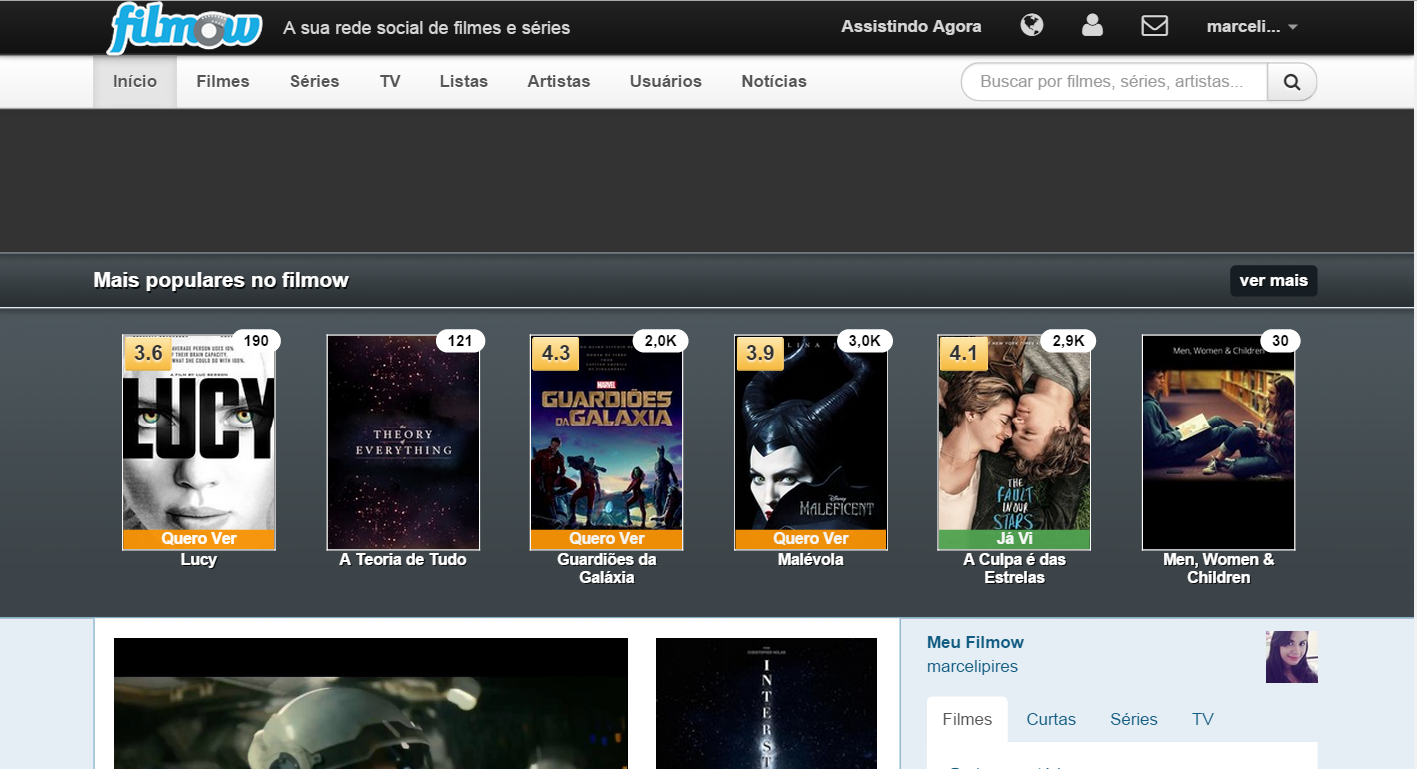Viewport: 1417px width, 769px height.
Task: Open the Usuários menu
Action: [666, 81]
